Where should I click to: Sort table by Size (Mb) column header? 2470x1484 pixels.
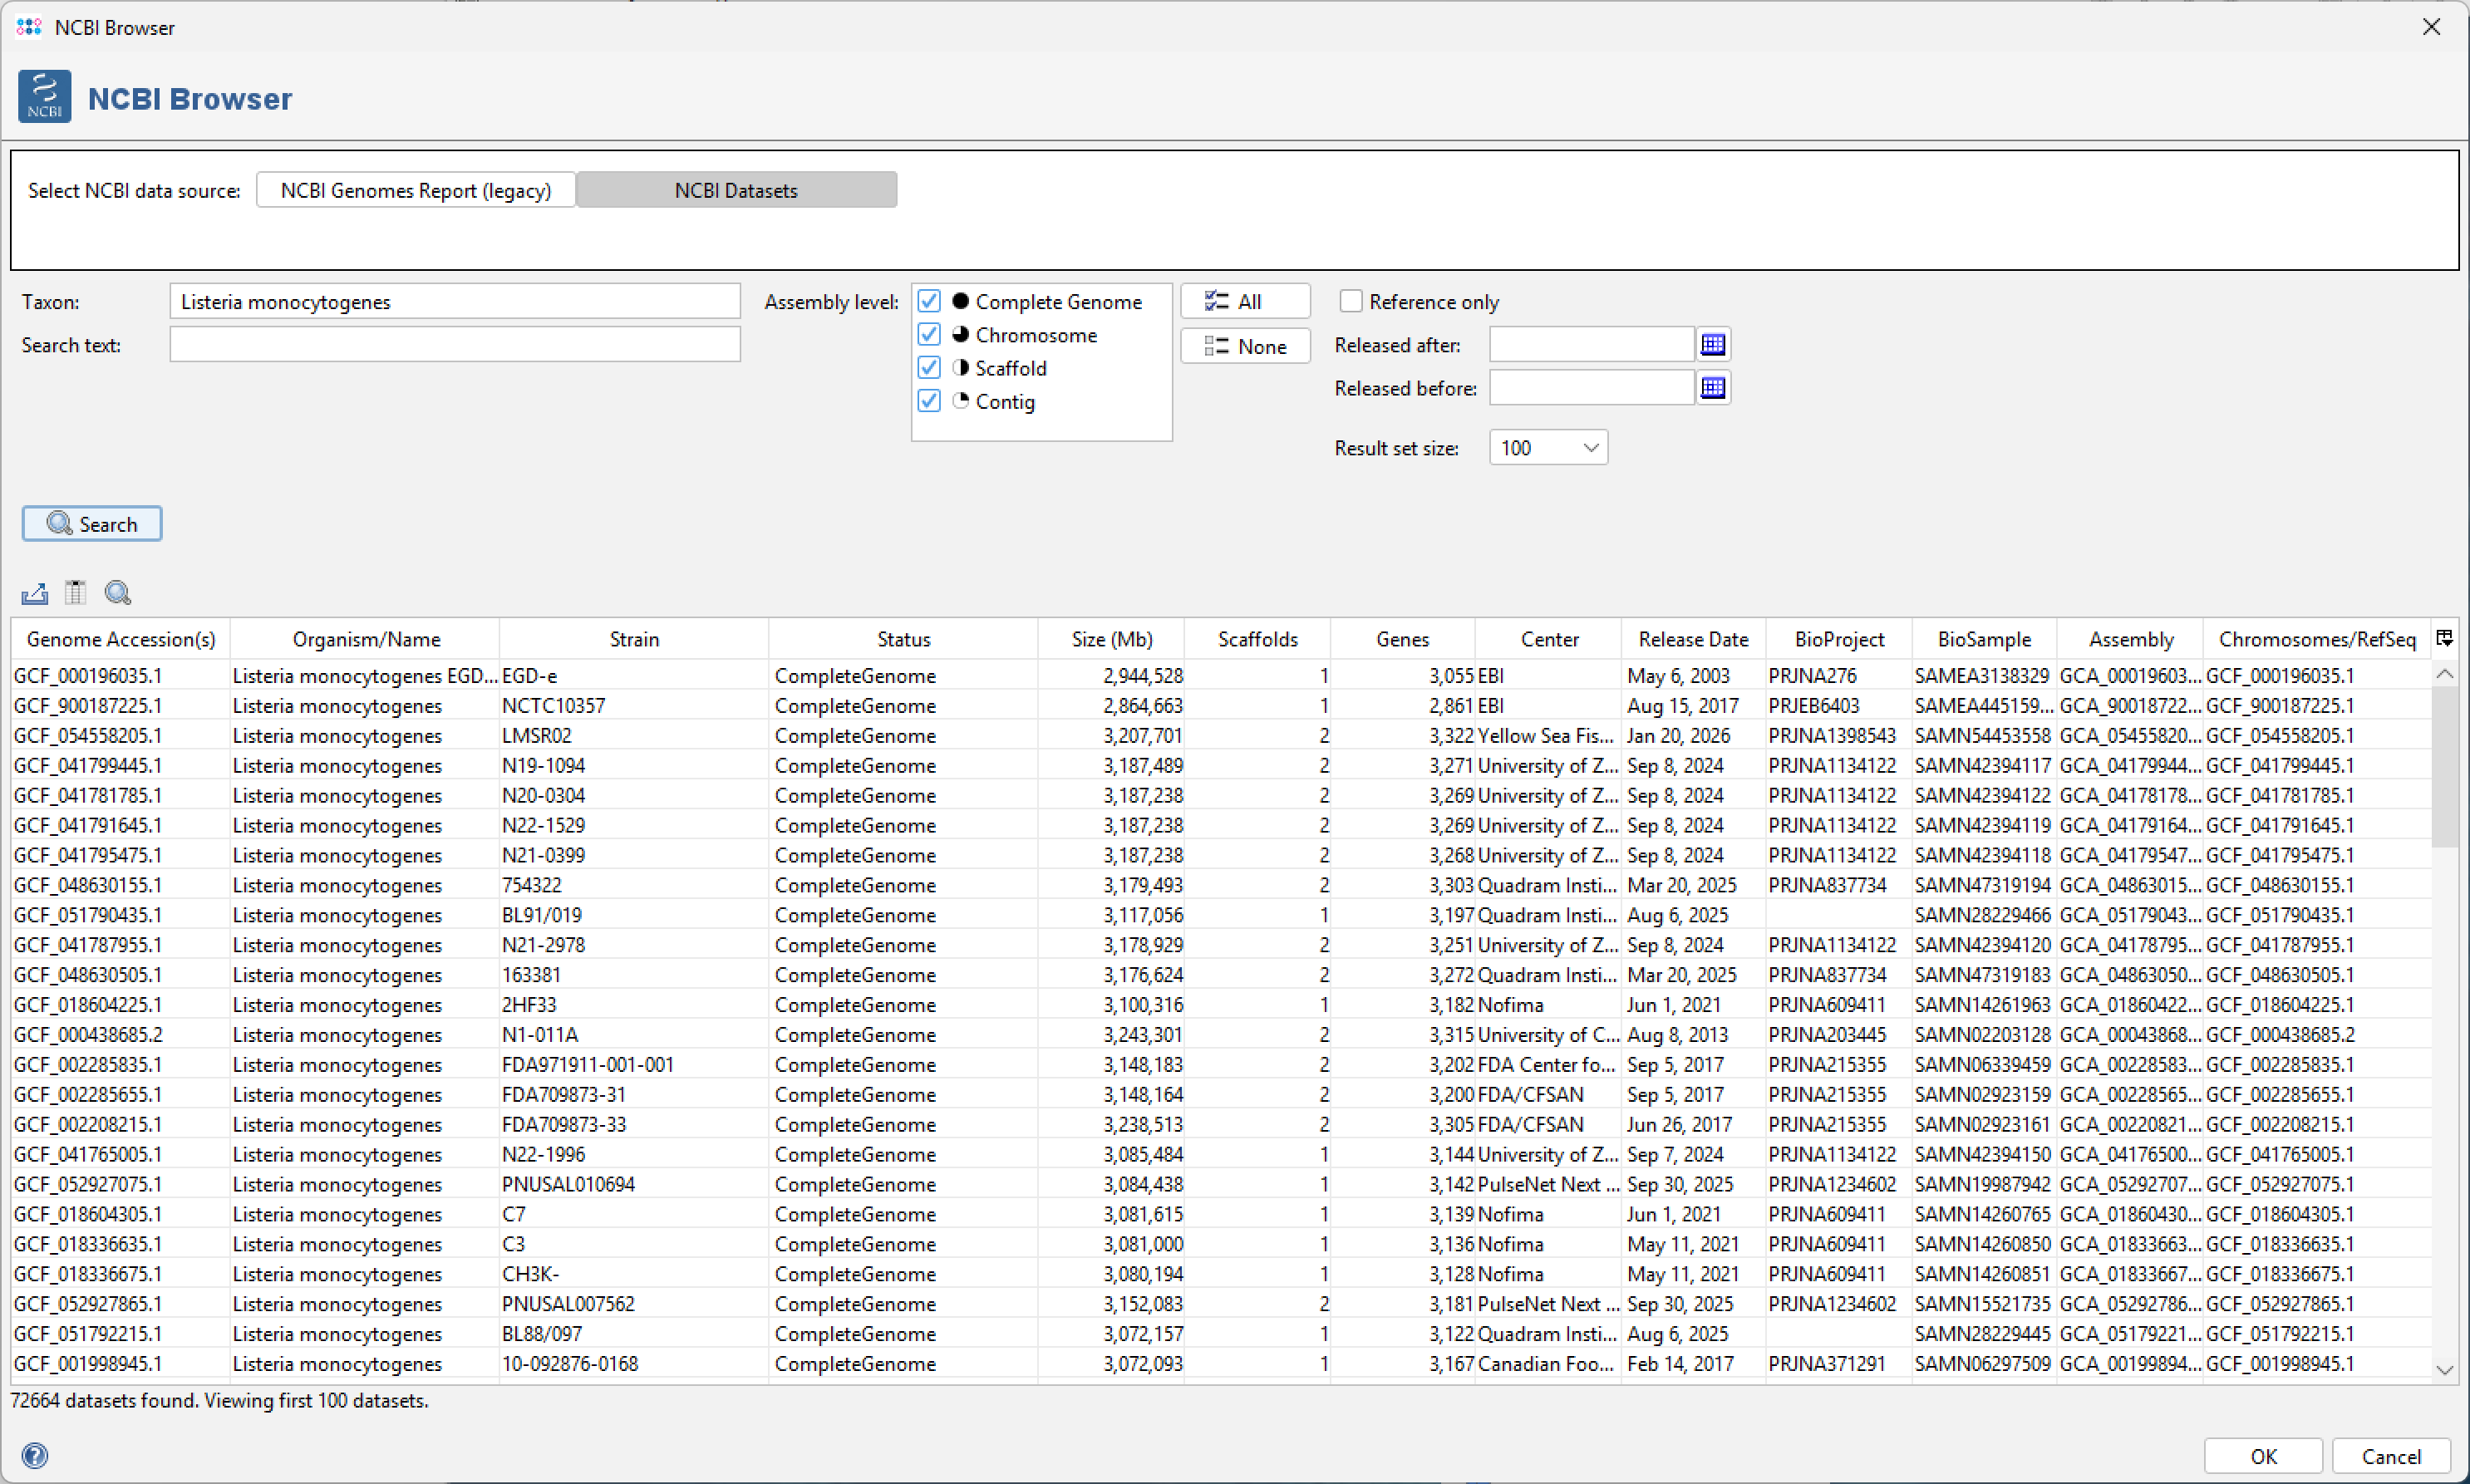tap(1111, 639)
